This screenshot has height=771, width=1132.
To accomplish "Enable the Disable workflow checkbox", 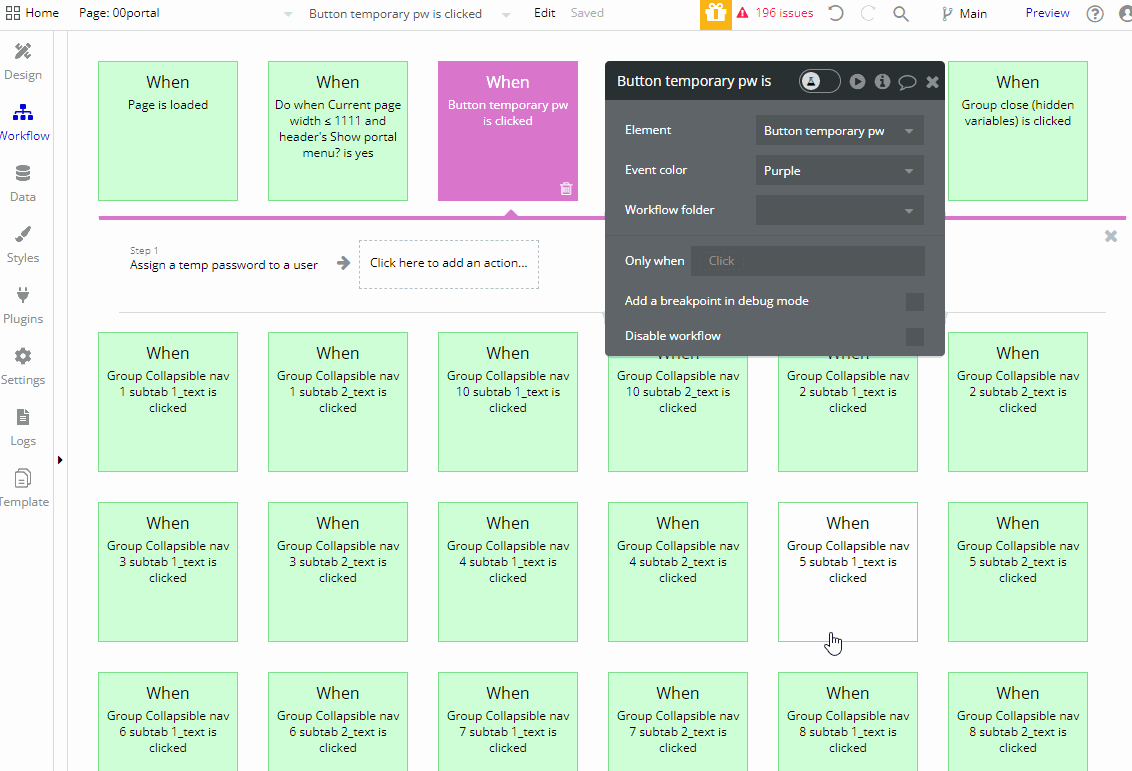I will coord(914,336).
